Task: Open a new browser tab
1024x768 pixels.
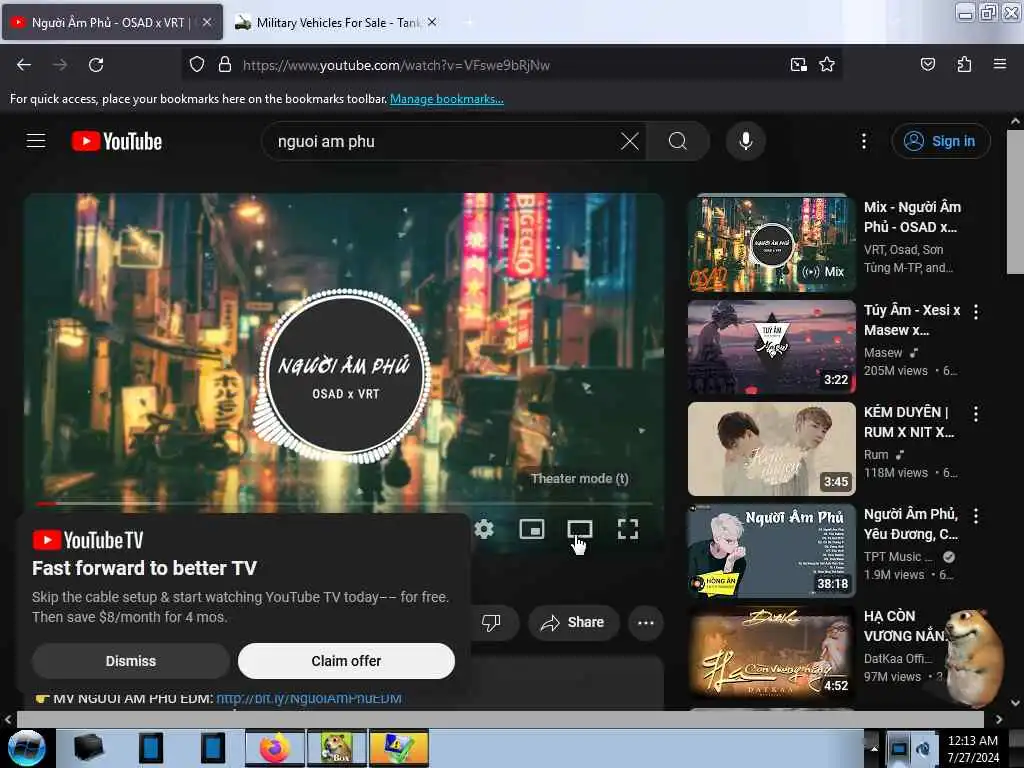Action: (x=468, y=22)
